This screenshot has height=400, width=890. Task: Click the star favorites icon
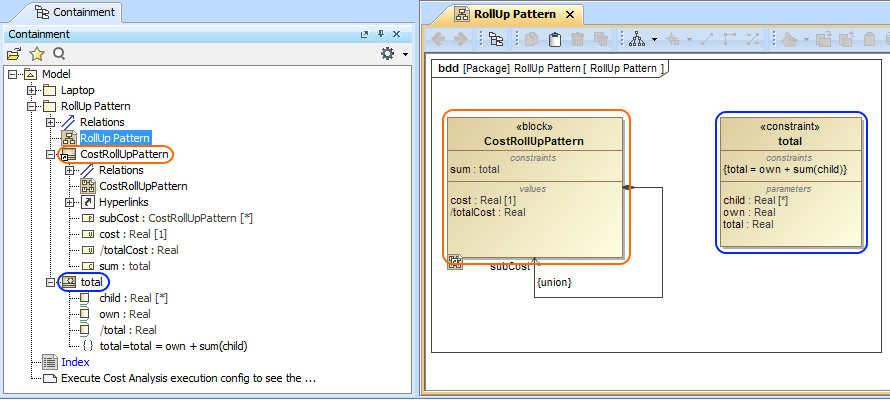tap(37, 54)
